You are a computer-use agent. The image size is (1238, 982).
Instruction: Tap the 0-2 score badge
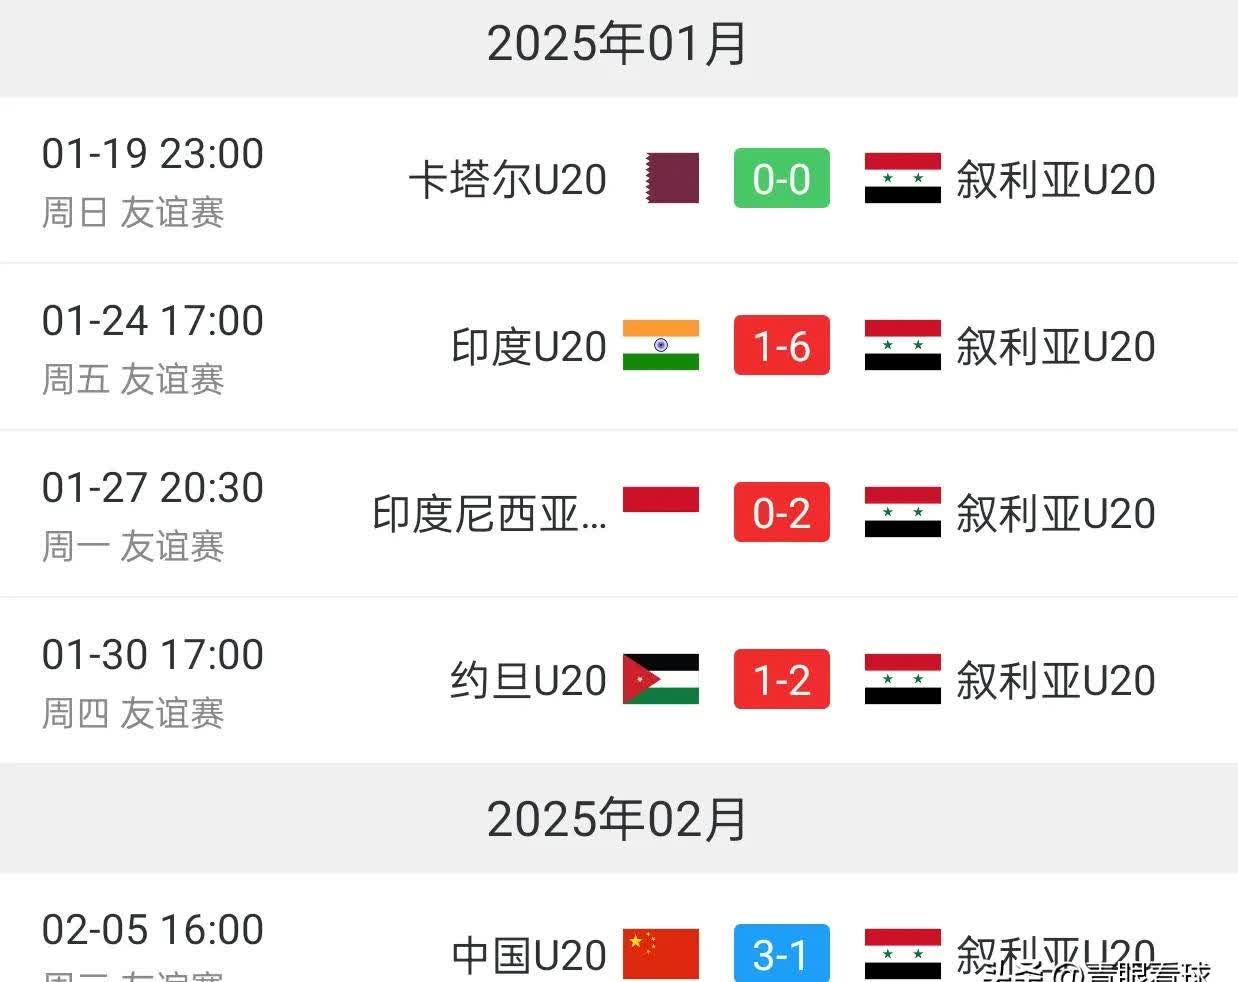click(781, 513)
